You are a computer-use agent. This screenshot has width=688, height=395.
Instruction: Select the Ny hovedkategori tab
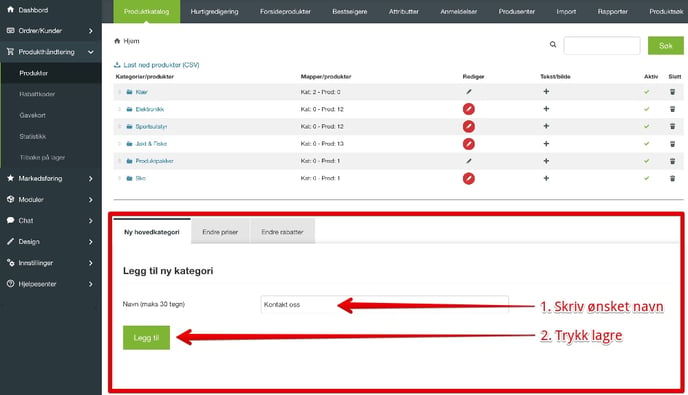(x=152, y=231)
